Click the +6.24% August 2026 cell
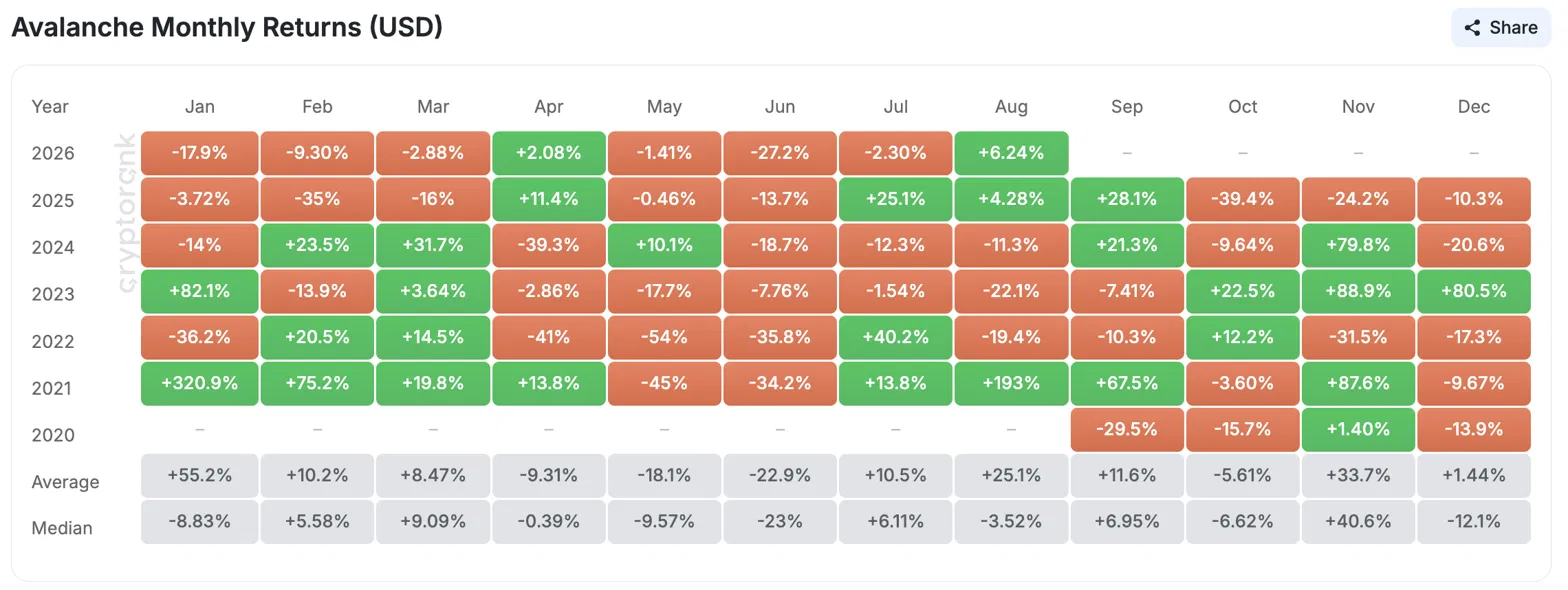1568x590 pixels. click(1012, 153)
